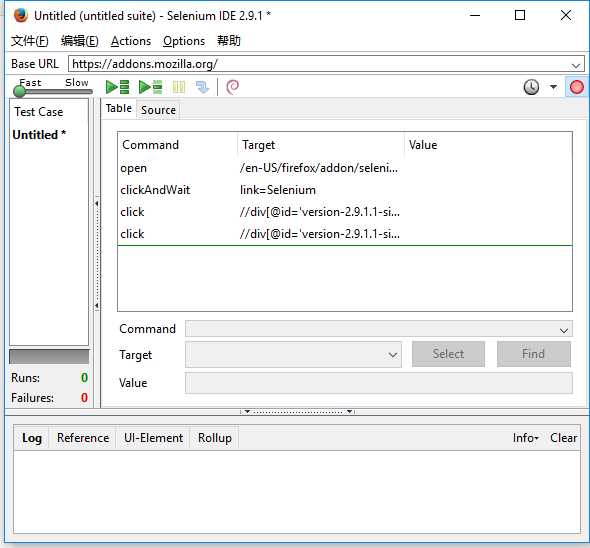590x548 pixels.
Task: Click the Runs count value
Action: click(x=84, y=378)
